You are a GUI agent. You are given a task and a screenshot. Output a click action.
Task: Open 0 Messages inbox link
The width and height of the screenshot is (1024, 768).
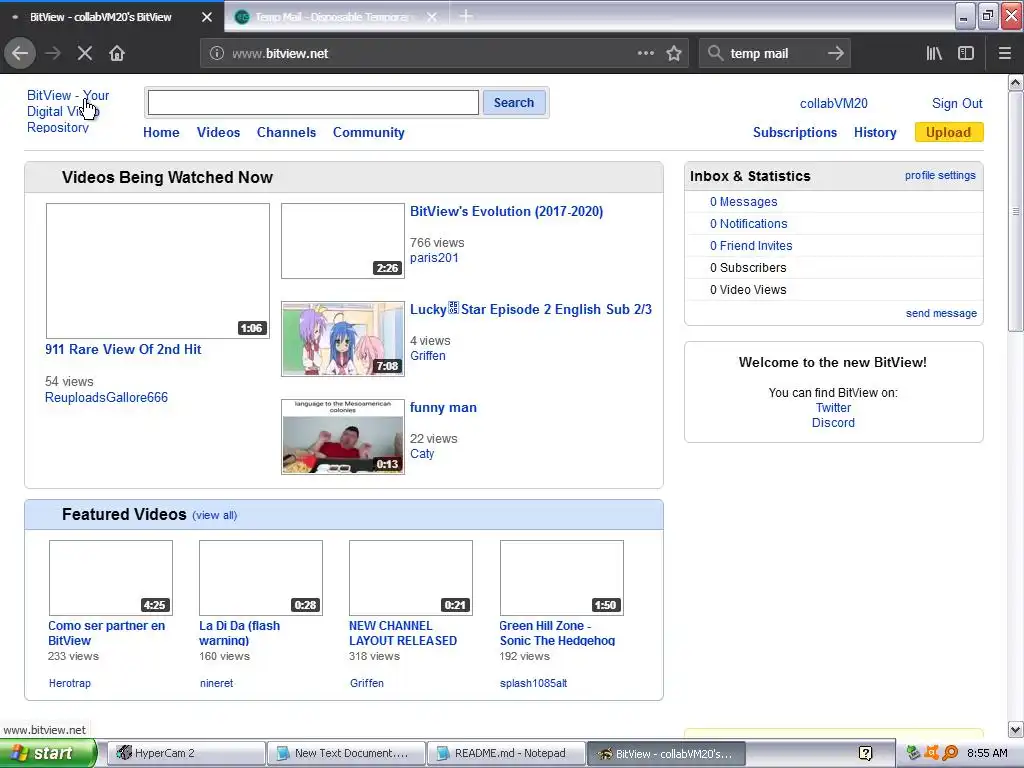pyautogui.click(x=743, y=202)
